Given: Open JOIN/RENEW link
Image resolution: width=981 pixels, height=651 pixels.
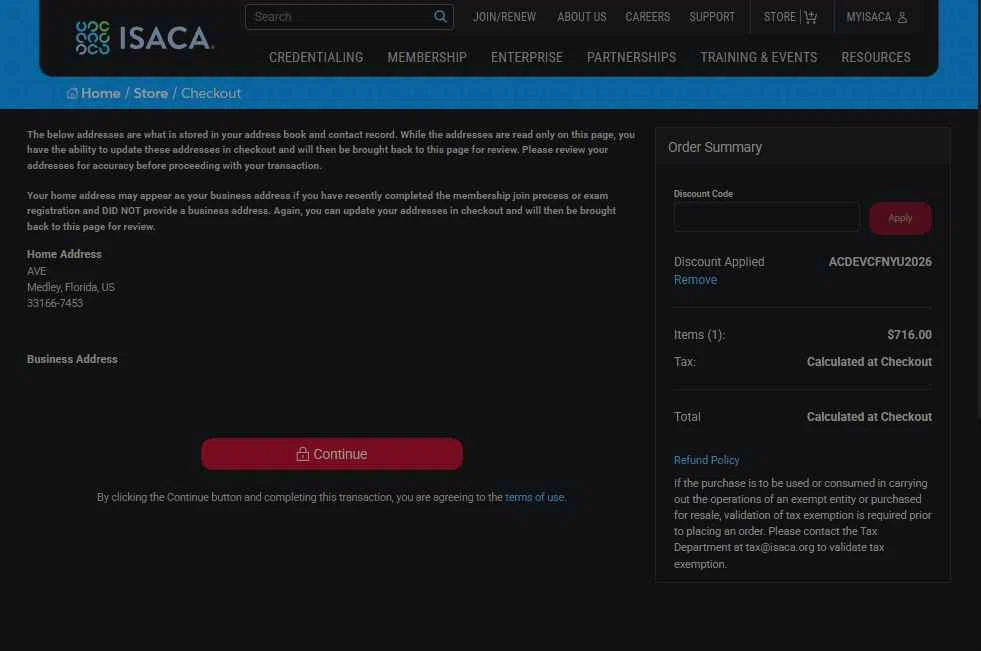Looking at the screenshot, I should point(504,17).
